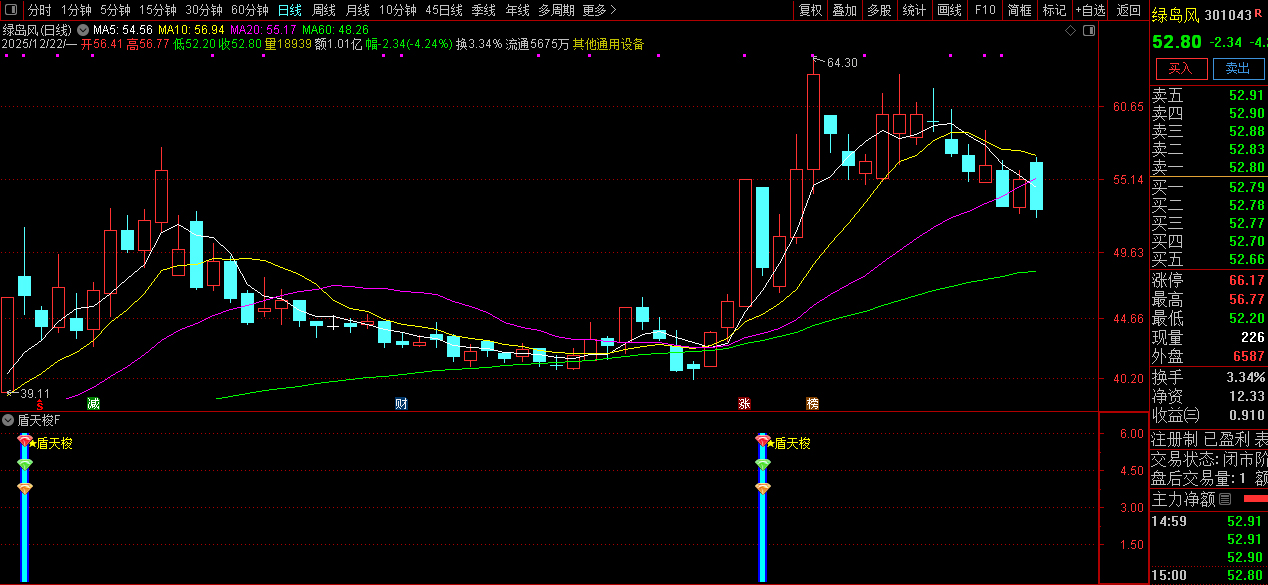Click the 减 event marker
1268x585 pixels.
(x=93, y=404)
